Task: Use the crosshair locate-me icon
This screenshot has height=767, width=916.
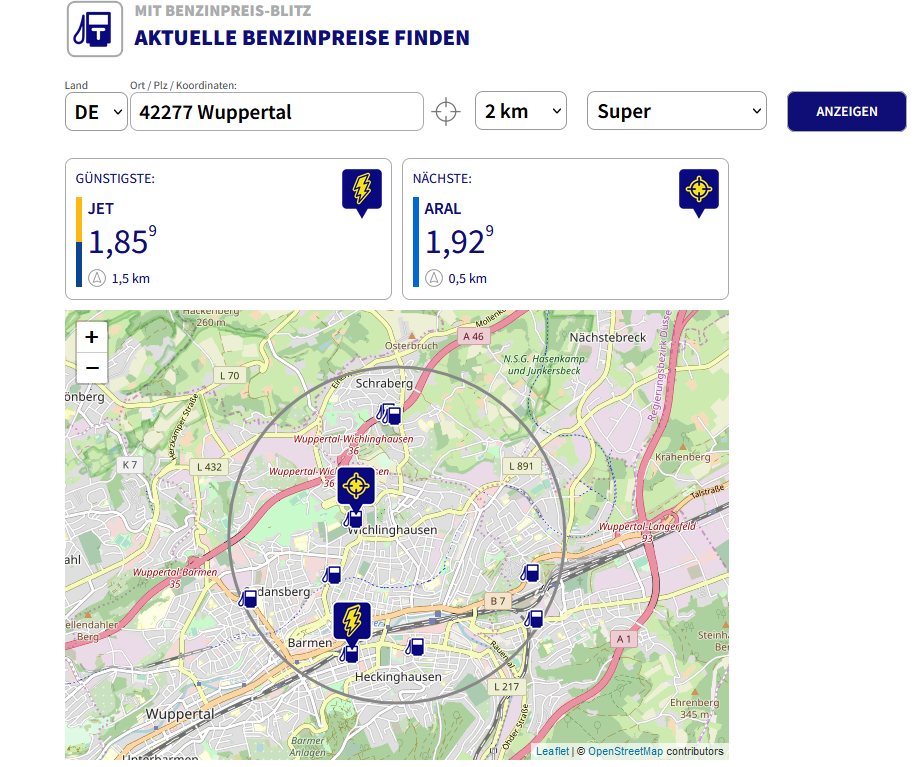Action: (x=446, y=112)
